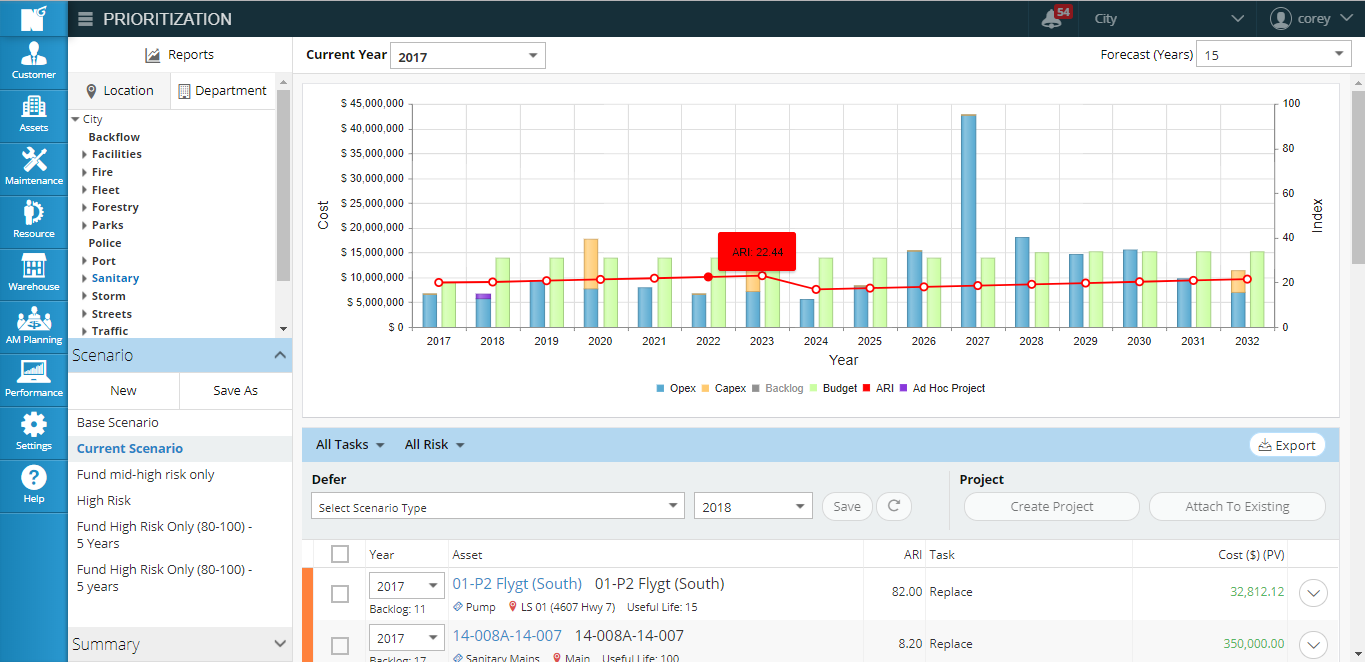The image size is (1365, 662).
Task: Expand the Facilities tree node
Action: tap(85, 155)
